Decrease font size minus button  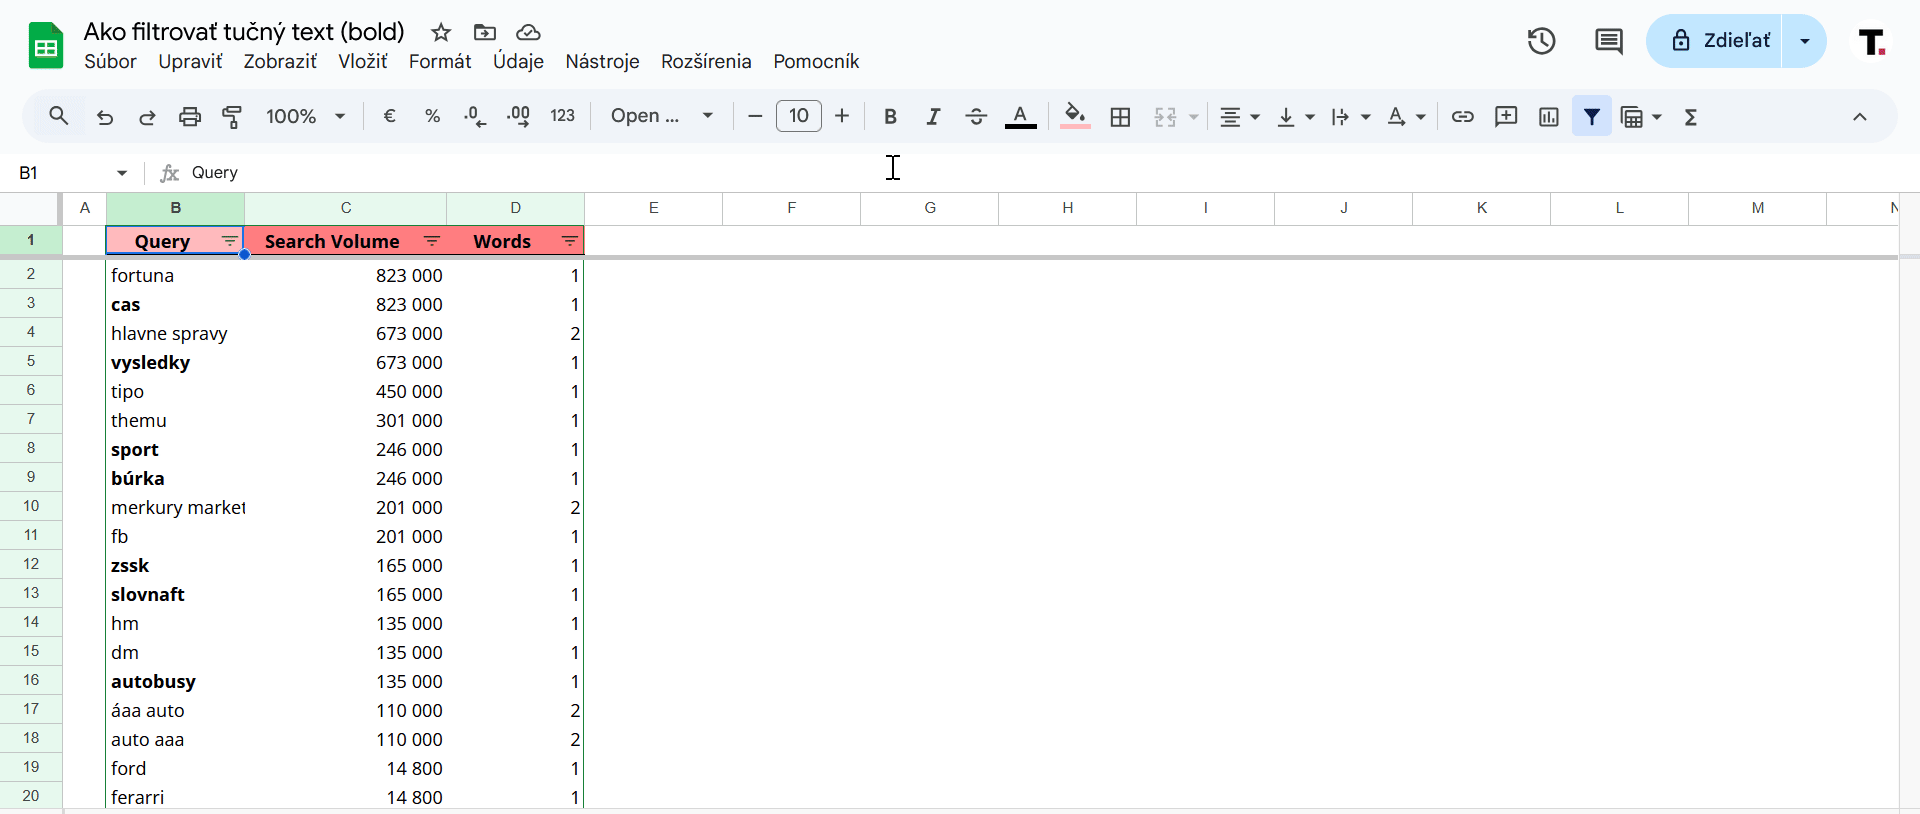755,116
